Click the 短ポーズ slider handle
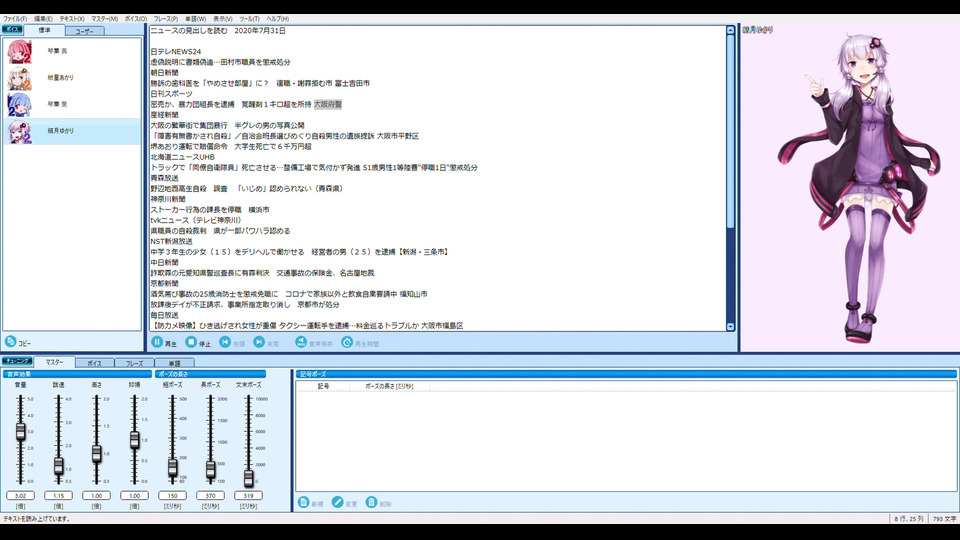The width and height of the screenshot is (960, 540). coord(172,468)
